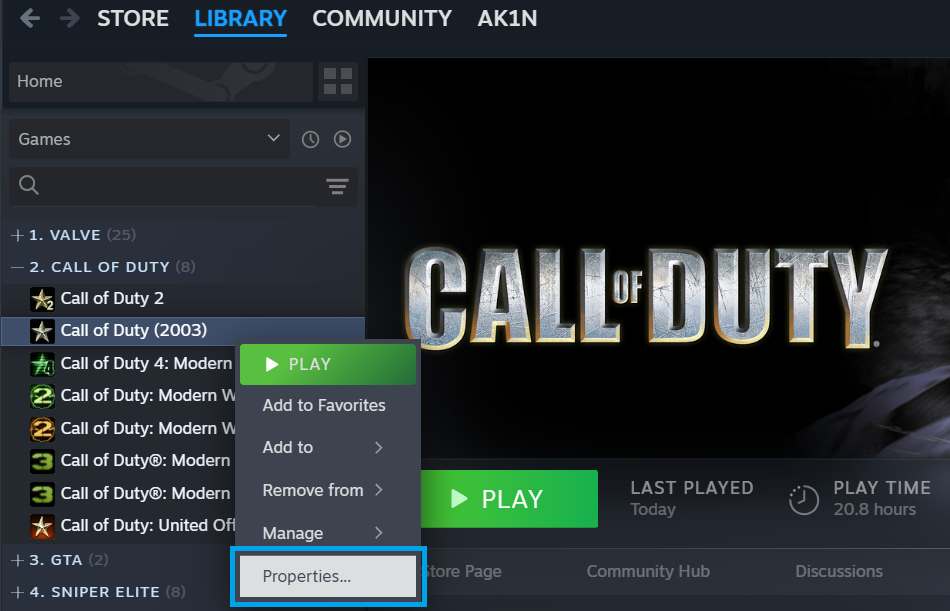
Task: Open the Games filter dropdown
Action: coord(149,139)
